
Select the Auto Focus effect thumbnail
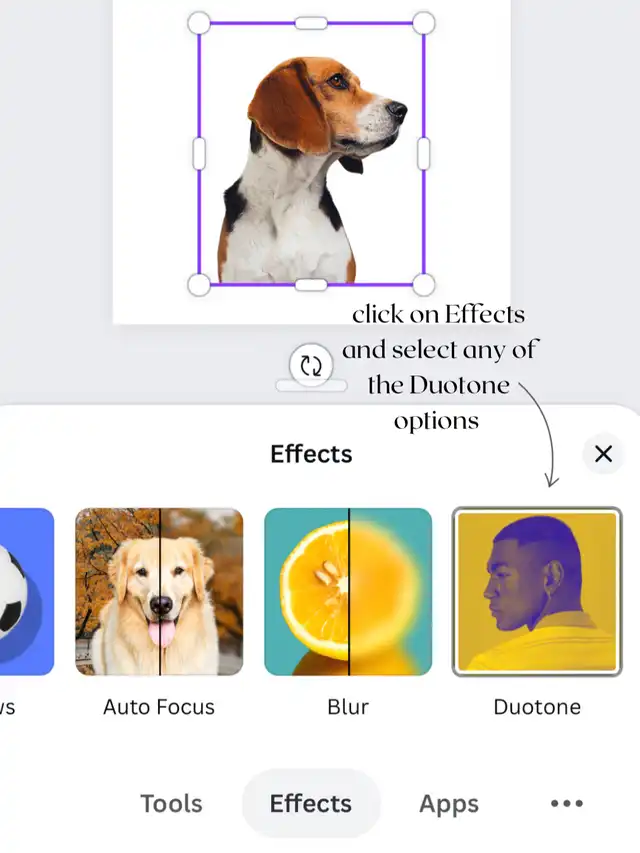tap(159, 592)
